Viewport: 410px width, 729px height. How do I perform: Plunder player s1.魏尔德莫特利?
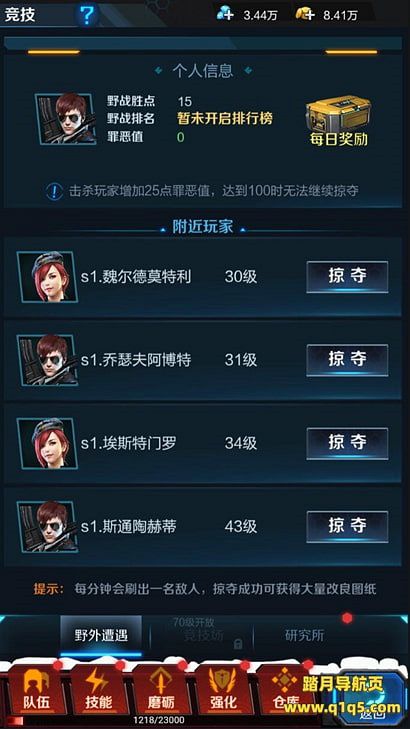pos(347,277)
